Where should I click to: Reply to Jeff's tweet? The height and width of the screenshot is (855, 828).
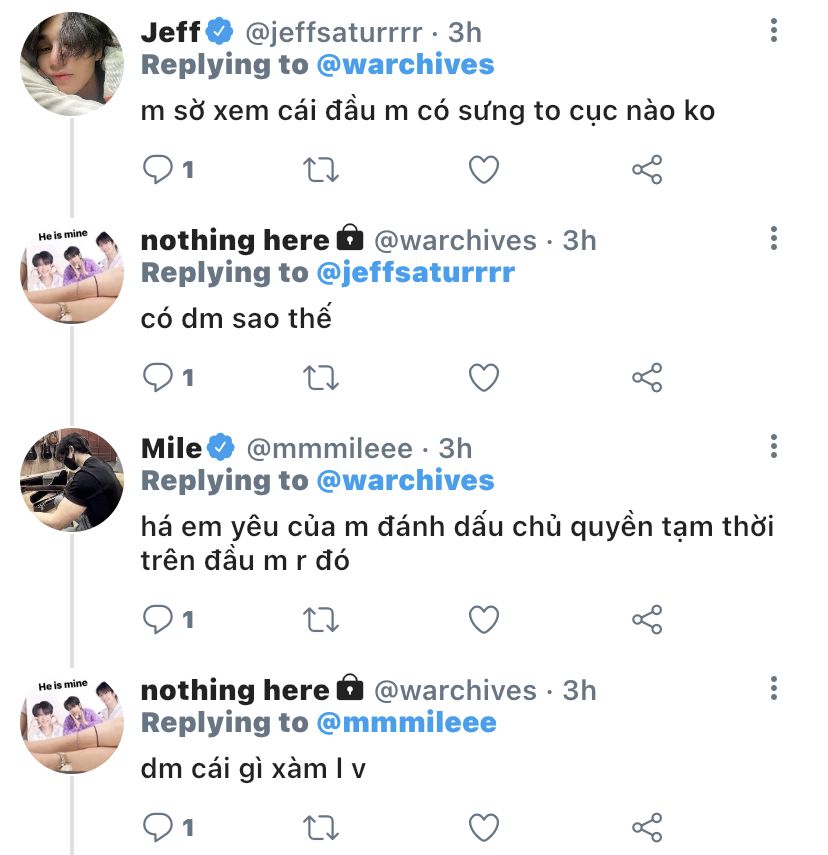point(158,170)
